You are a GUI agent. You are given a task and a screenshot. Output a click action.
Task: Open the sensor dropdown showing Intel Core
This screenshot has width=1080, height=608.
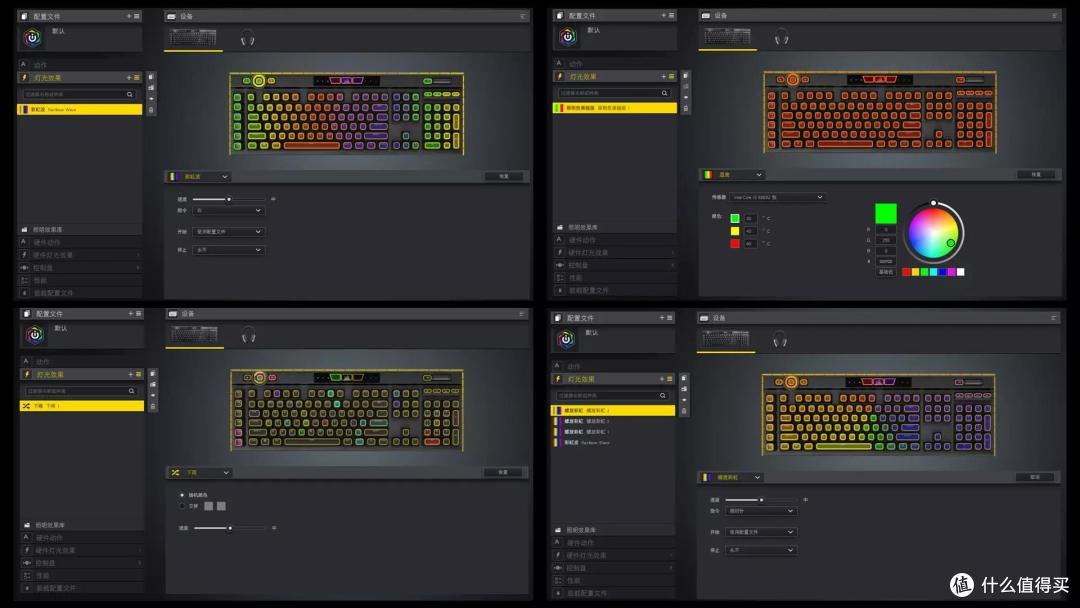(x=777, y=198)
